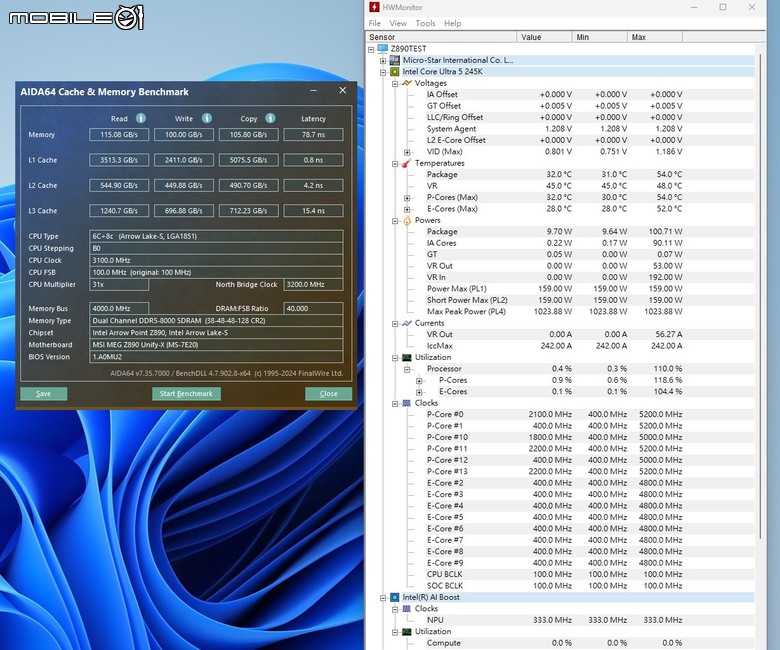The height and width of the screenshot is (650, 780).
Task: Expand the P-Cores utilization entry
Action: pos(419,381)
